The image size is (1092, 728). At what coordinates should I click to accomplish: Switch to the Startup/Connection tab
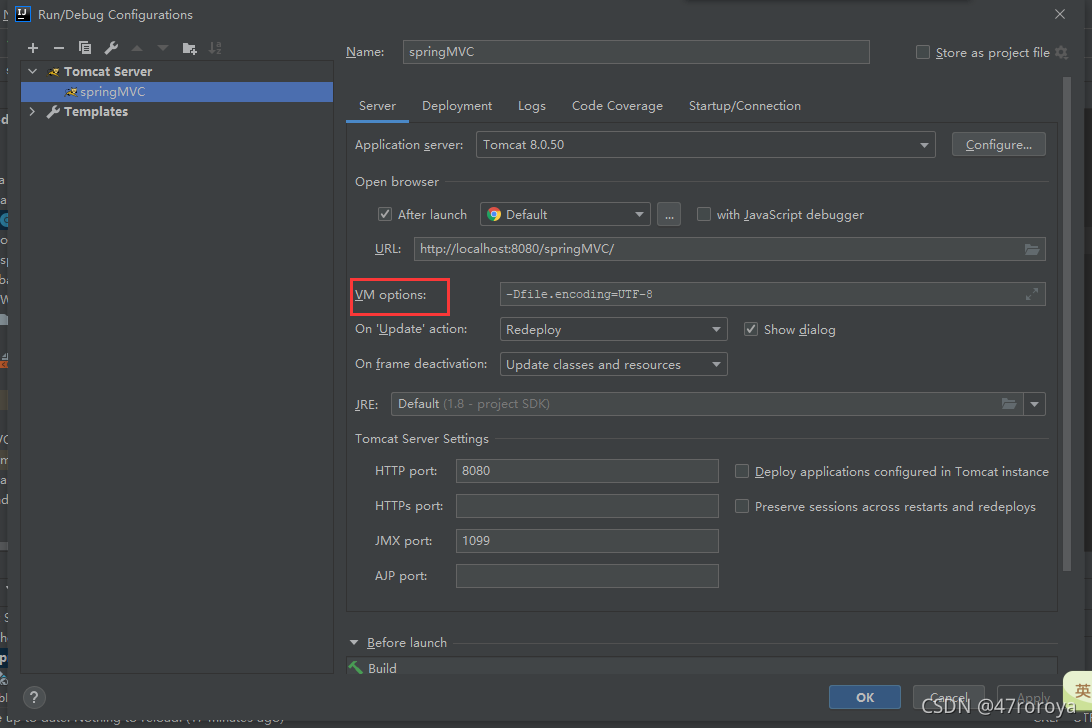[x=744, y=106]
